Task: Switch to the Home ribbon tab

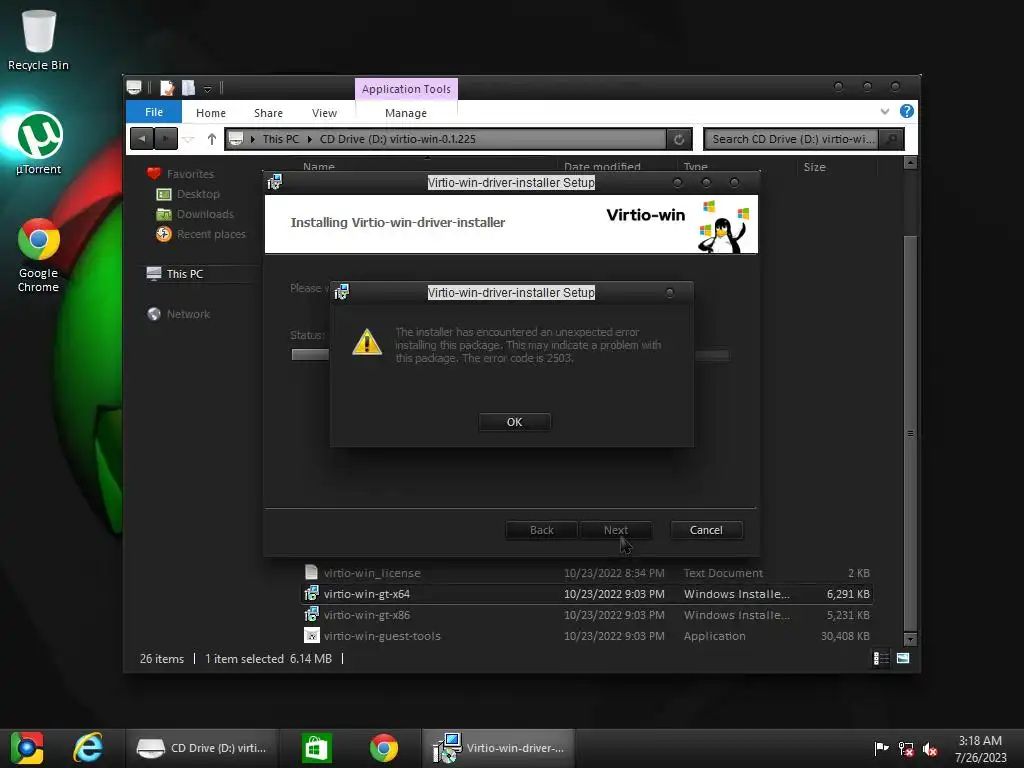Action: [x=210, y=113]
